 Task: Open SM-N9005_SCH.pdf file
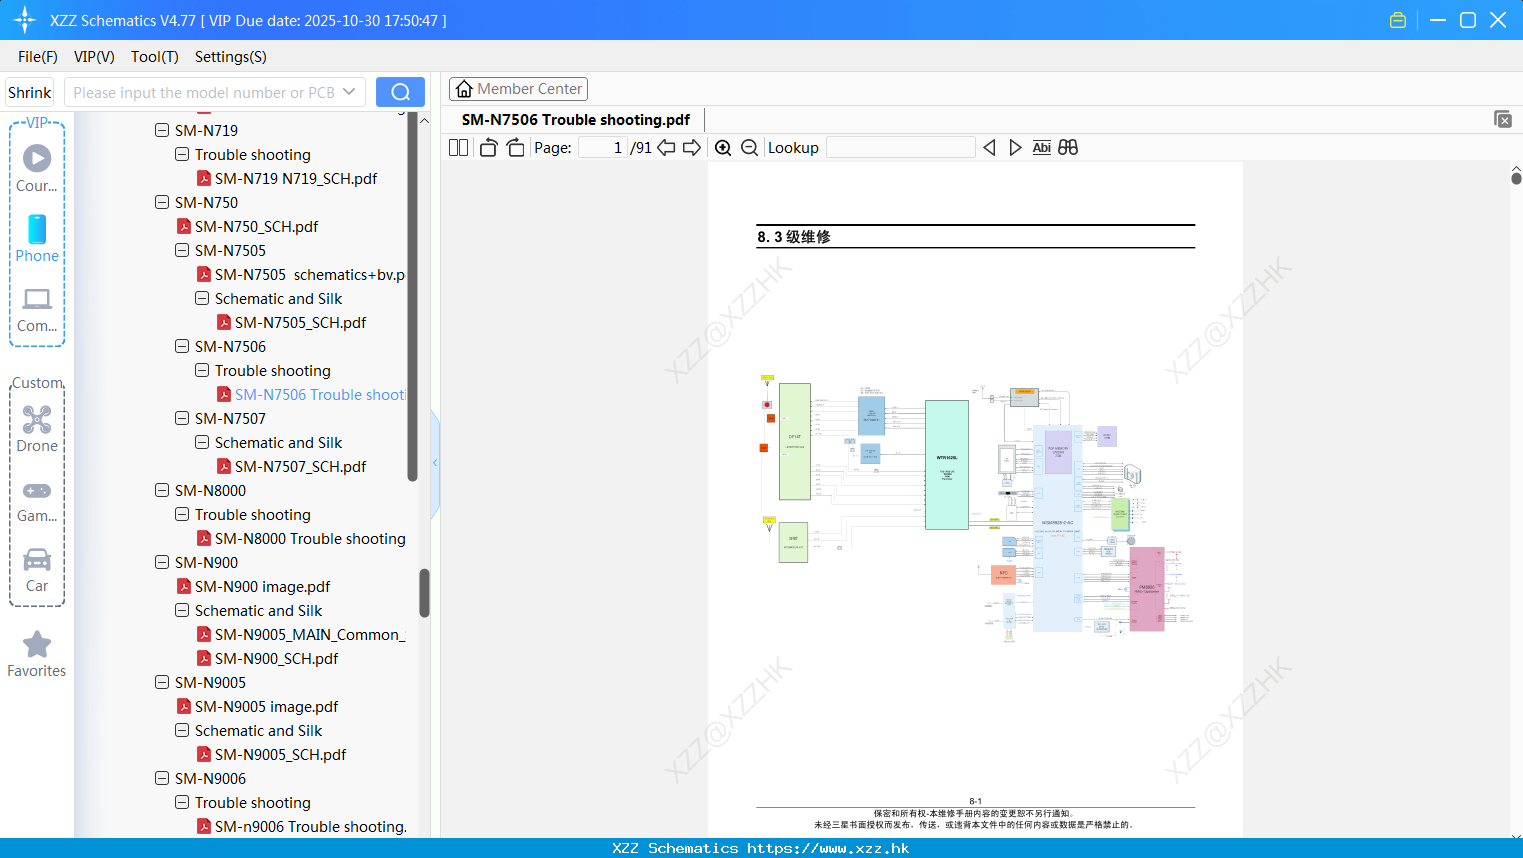[x=271, y=754]
